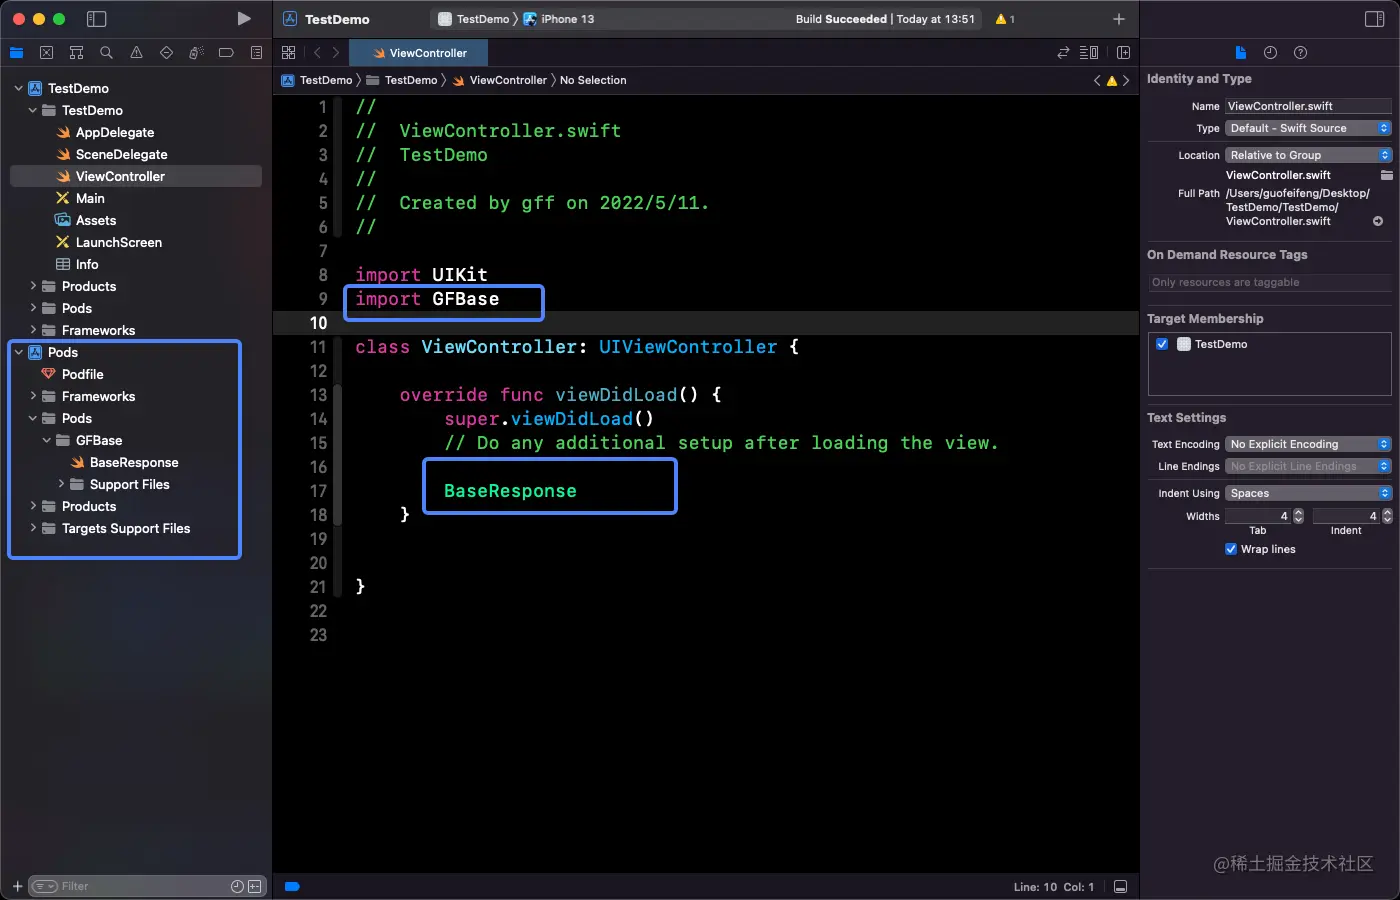Image resolution: width=1400 pixels, height=900 pixels.
Task: Choose file location with the folder icon
Action: tap(1386, 175)
